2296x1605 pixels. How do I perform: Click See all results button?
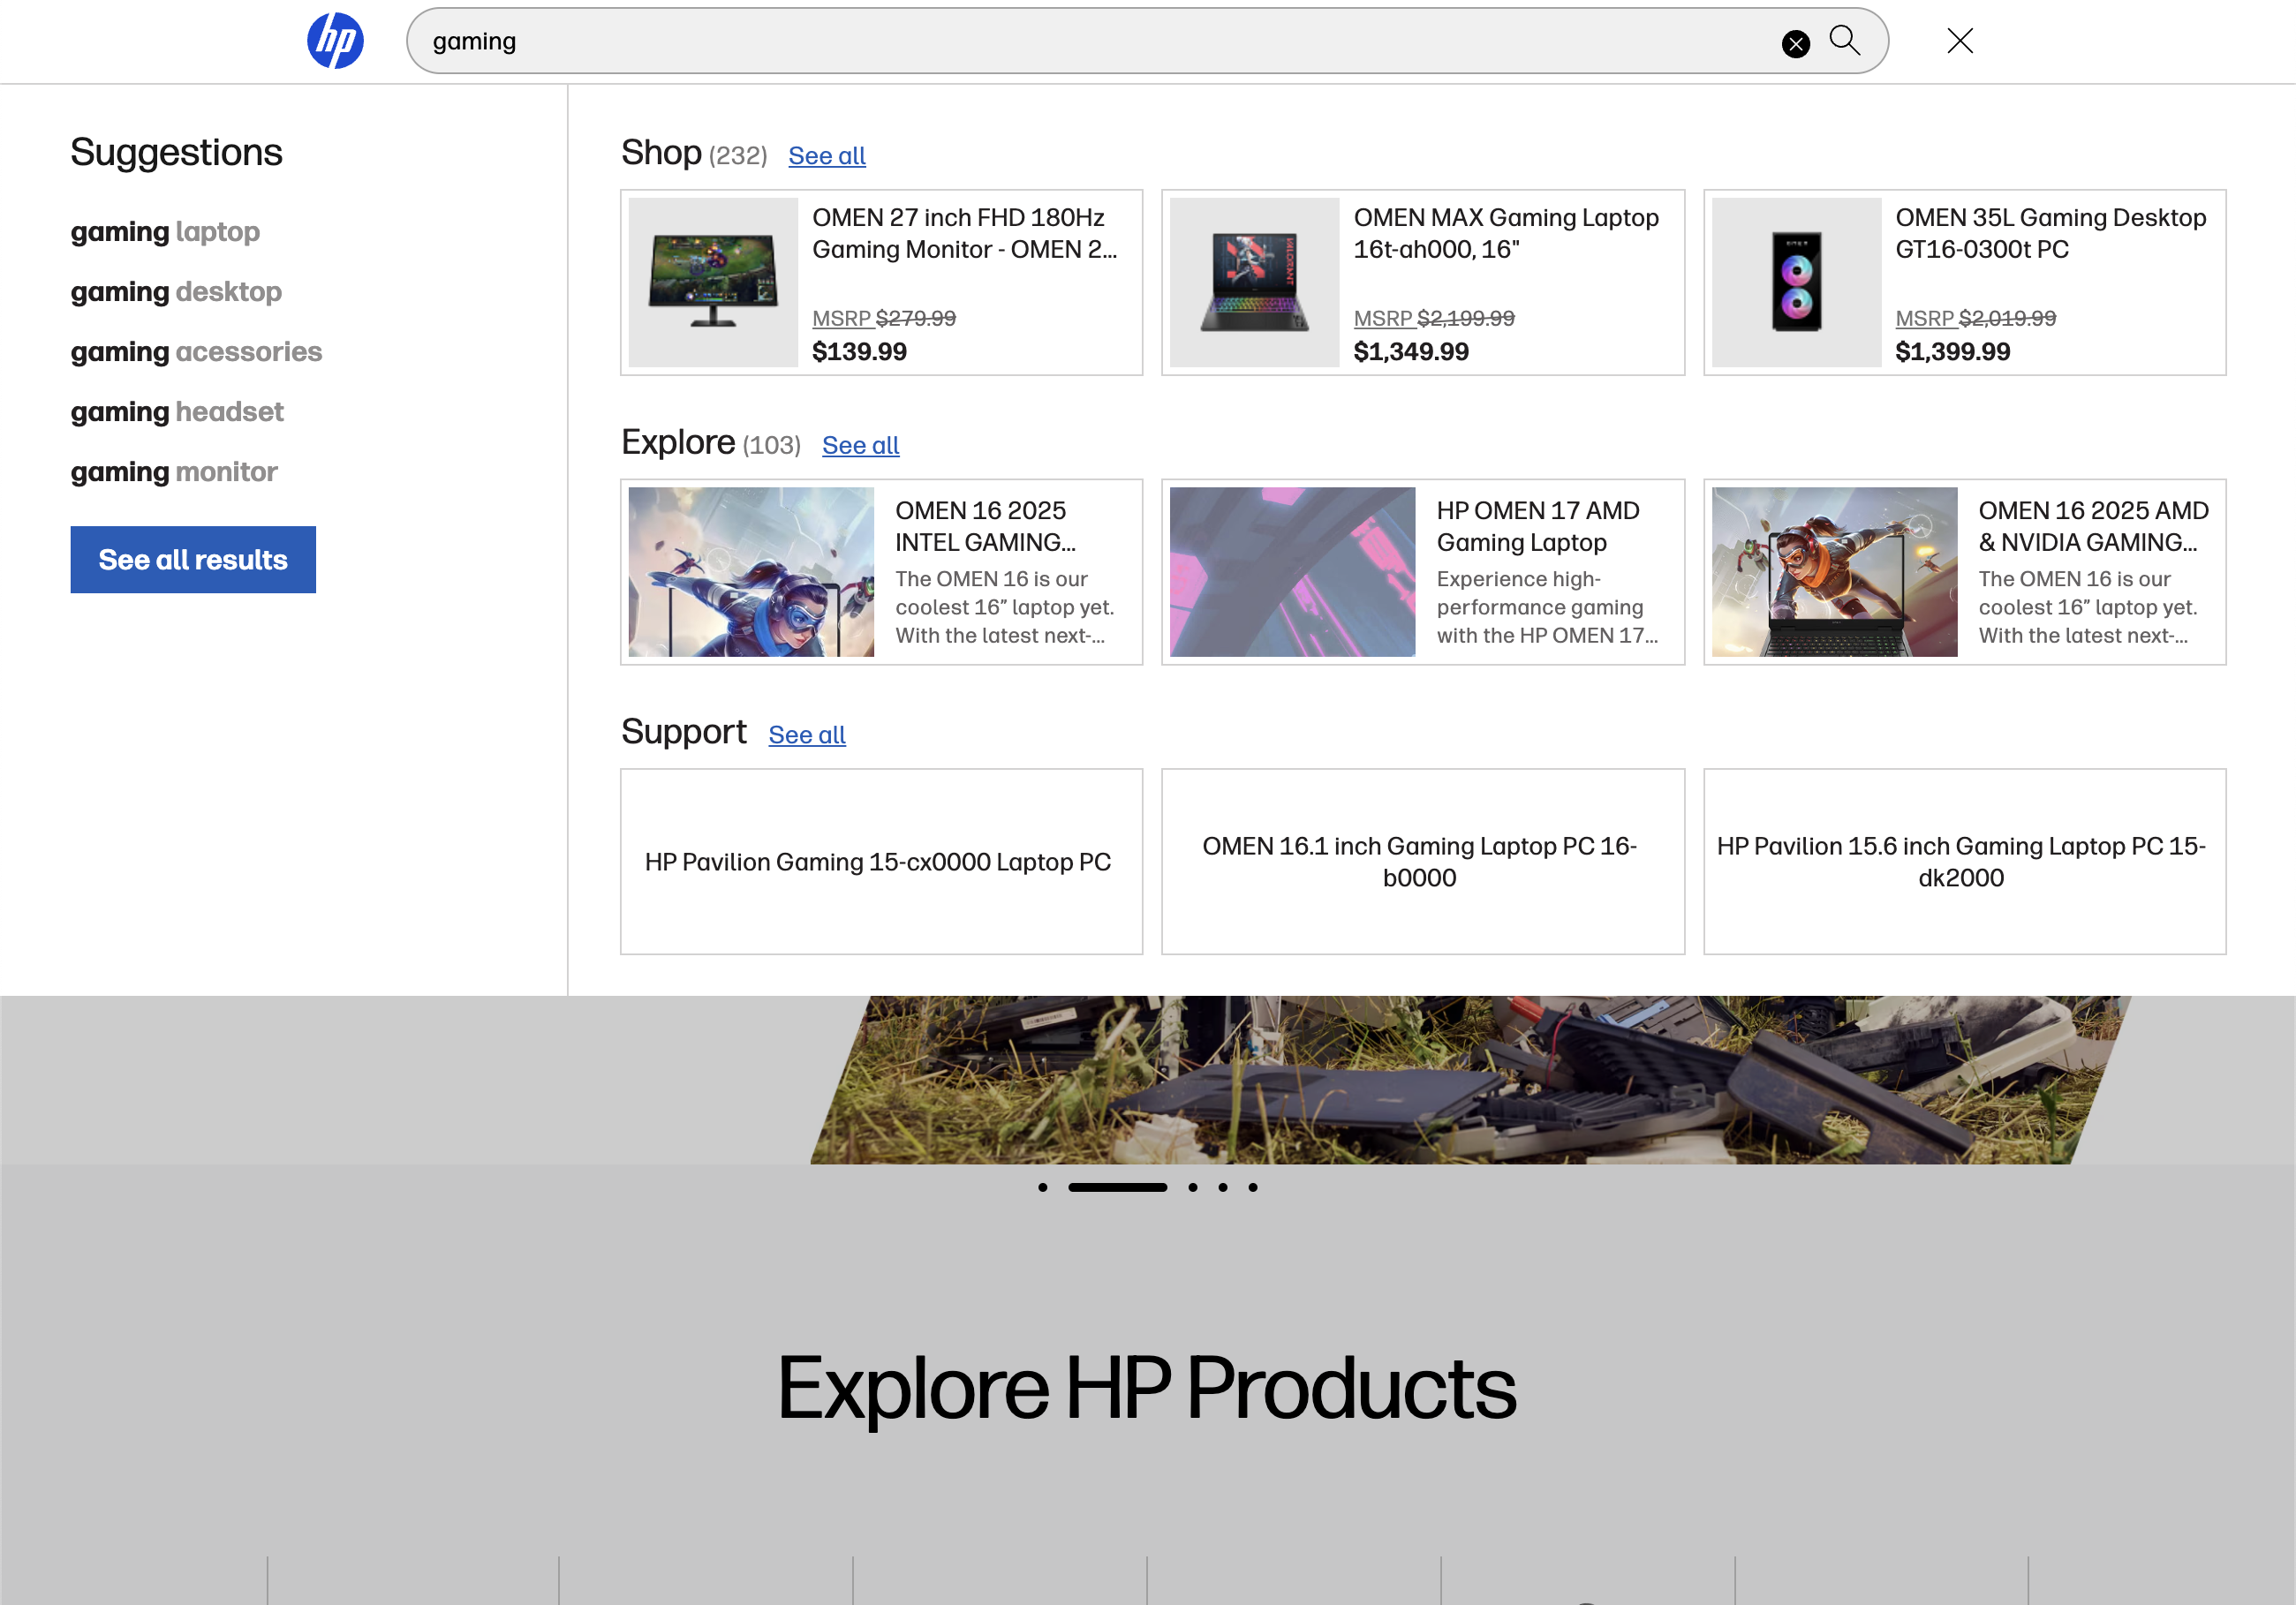pos(193,559)
